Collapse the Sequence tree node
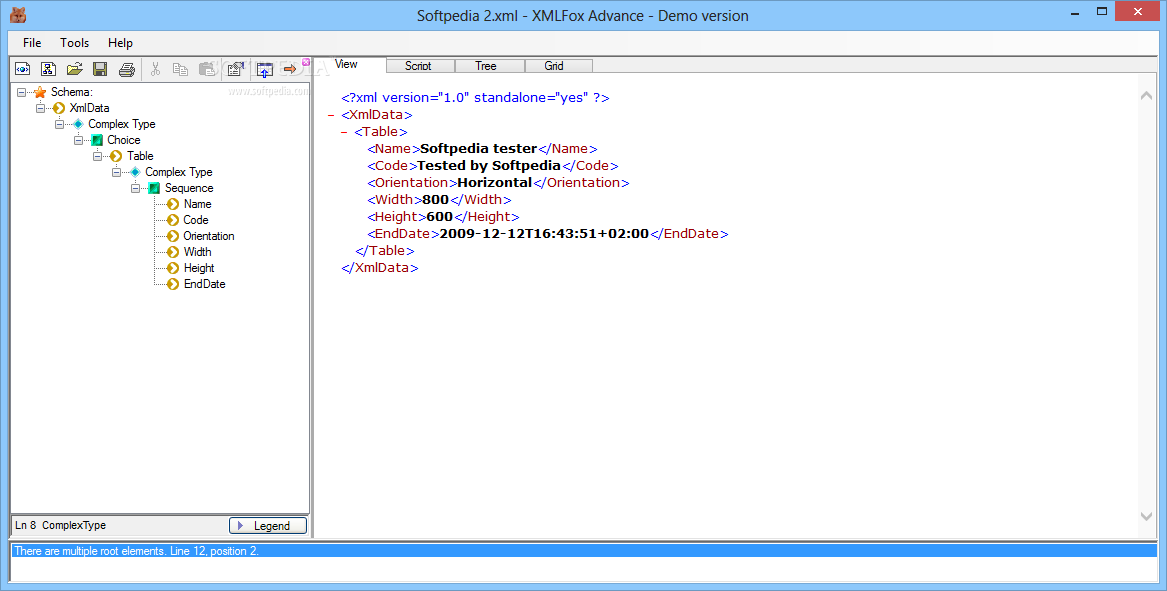The width and height of the screenshot is (1167, 591). click(x=135, y=188)
